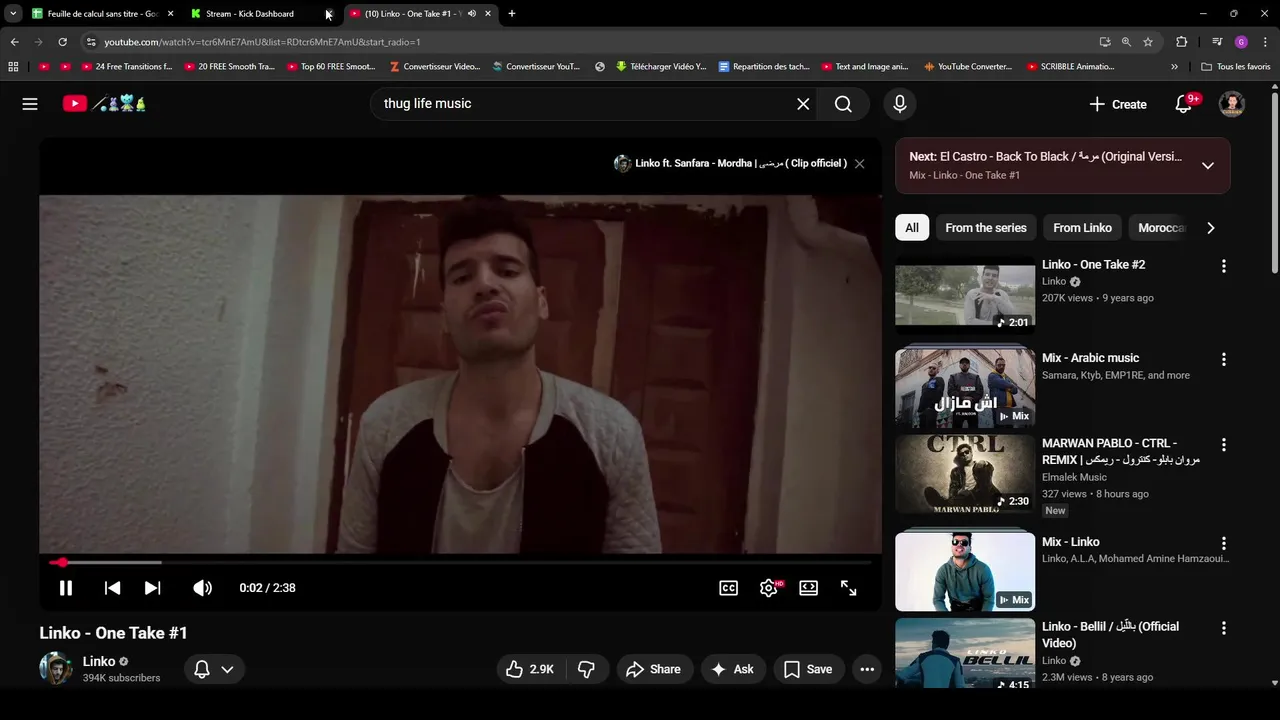The image size is (1280, 720).
Task: Open the Mix - Arabic music thumbnail
Action: pyautogui.click(x=965, y=386)
